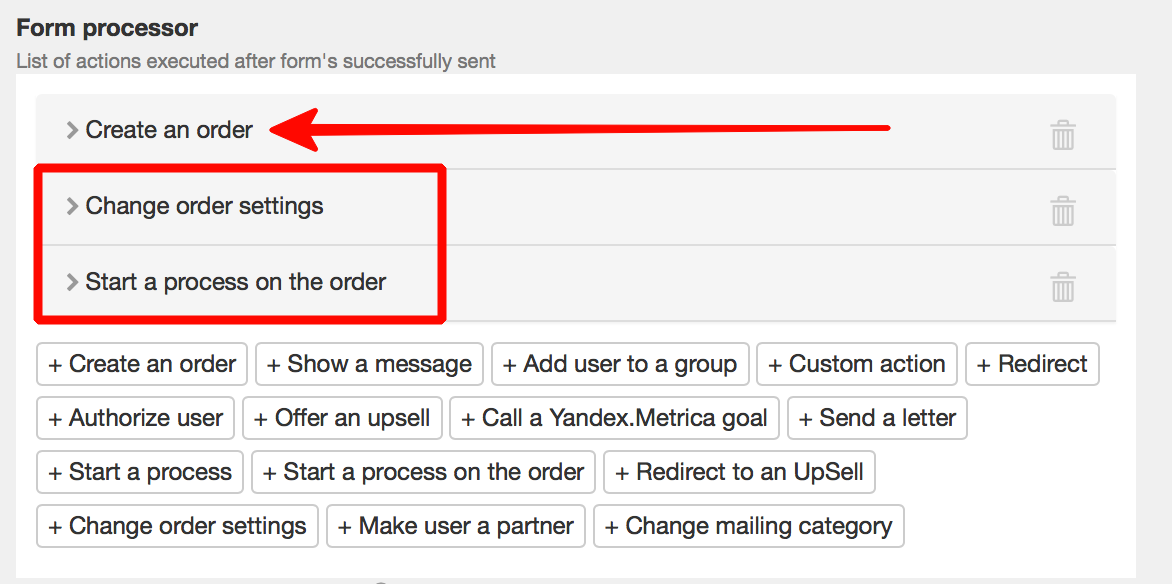This screenshot has width=1172, height=584.
Task: Add a Redirect action
Action: [1032, 364]
